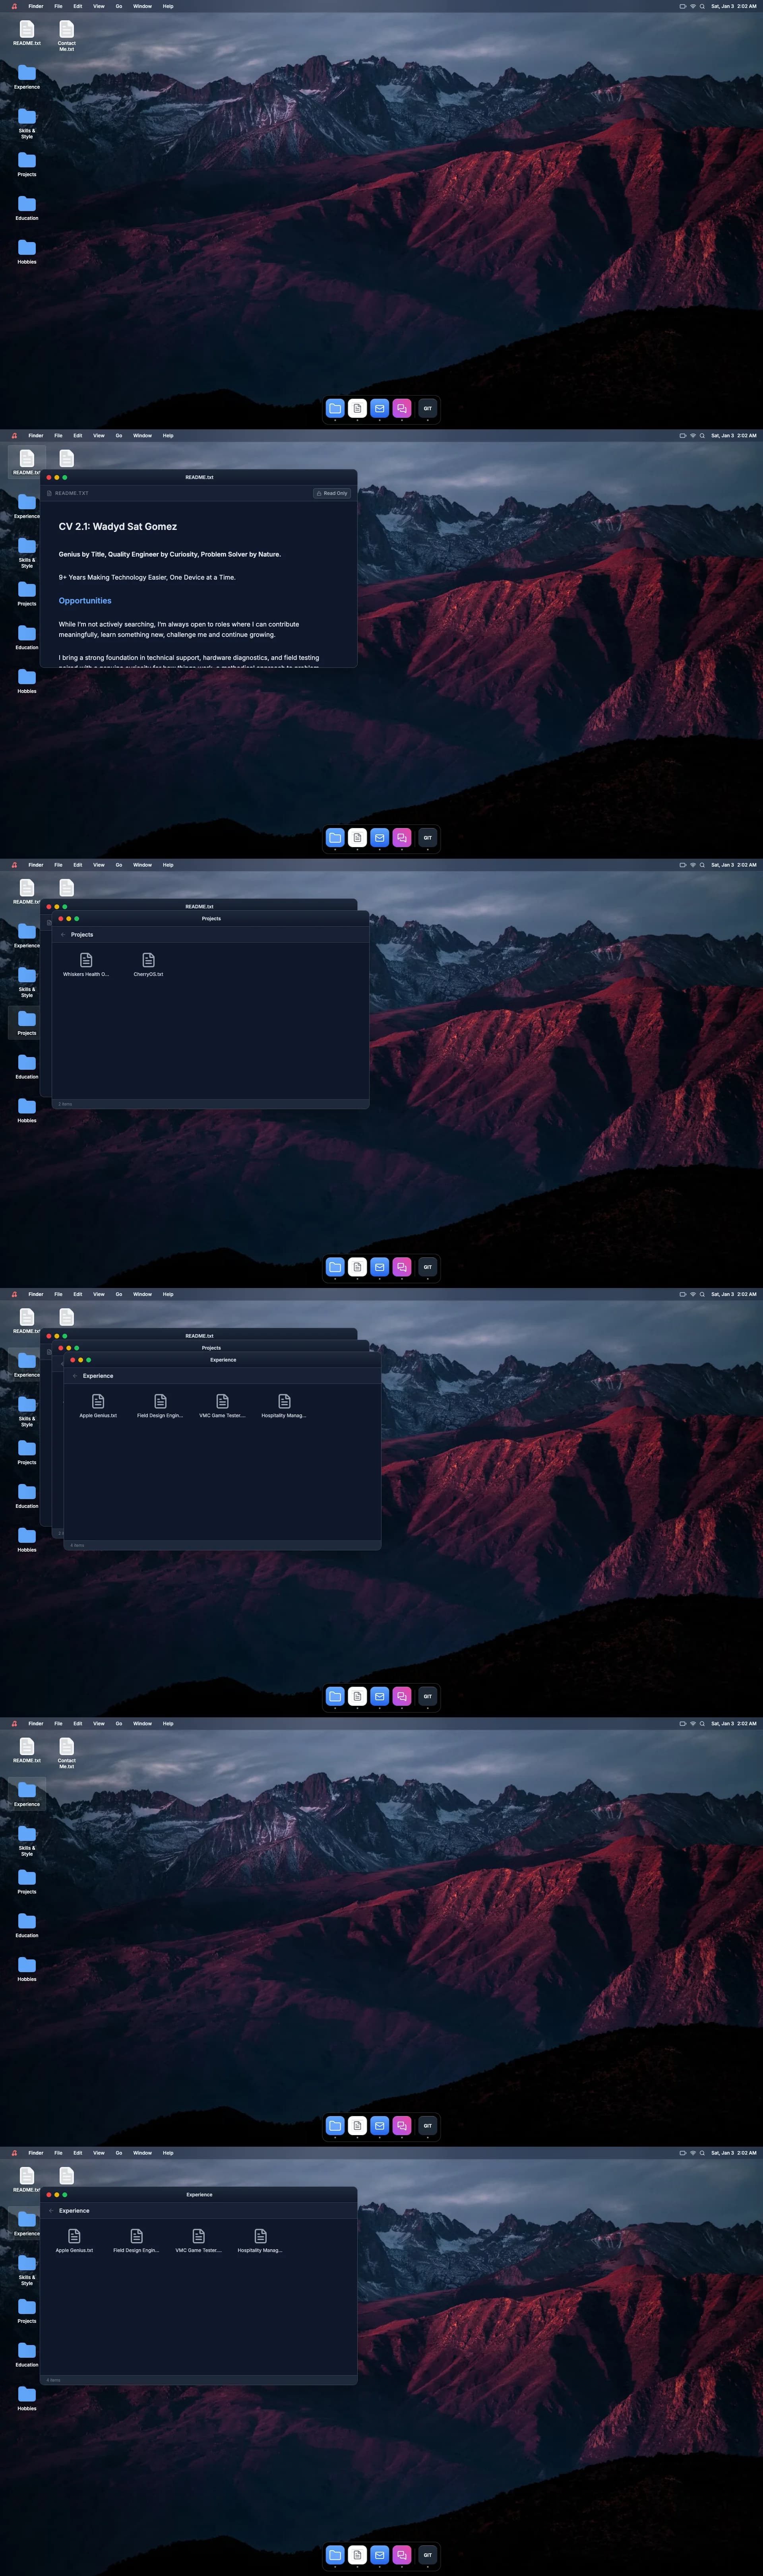Click the README.TXT path label in editor
This screenshot has height=2576, width=763.
click(x=71, y=493)
